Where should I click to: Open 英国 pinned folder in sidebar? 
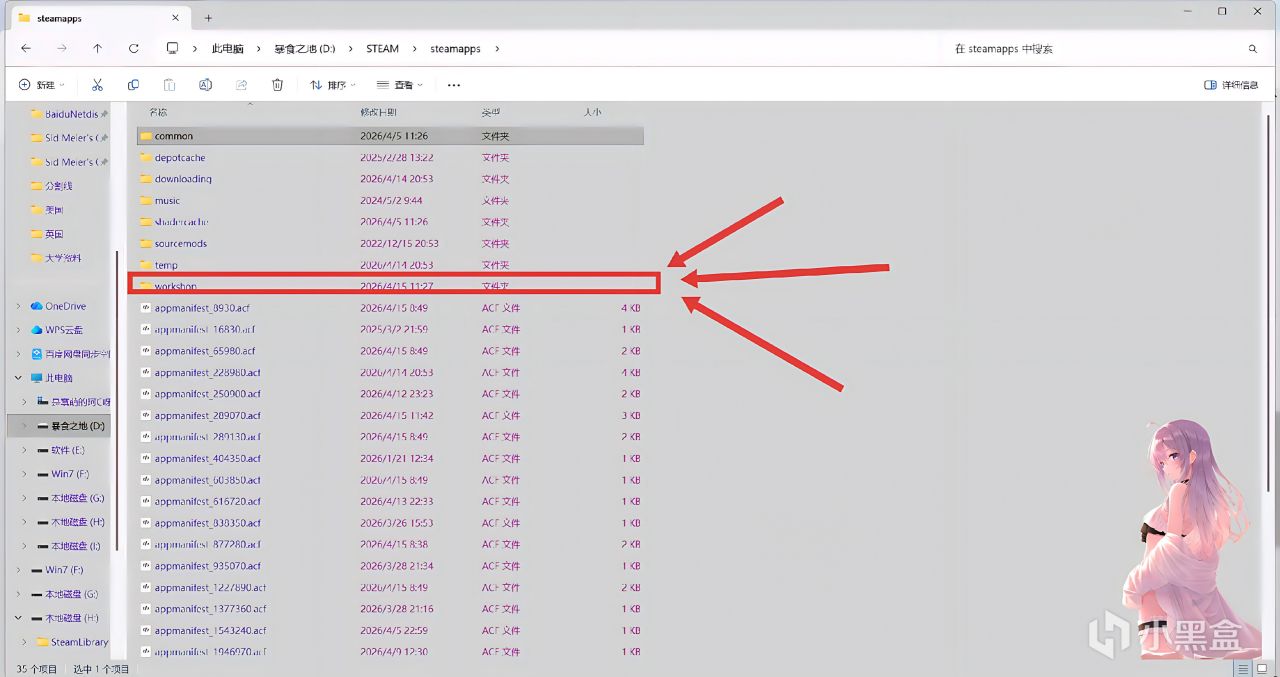click(x=46, y=234)
